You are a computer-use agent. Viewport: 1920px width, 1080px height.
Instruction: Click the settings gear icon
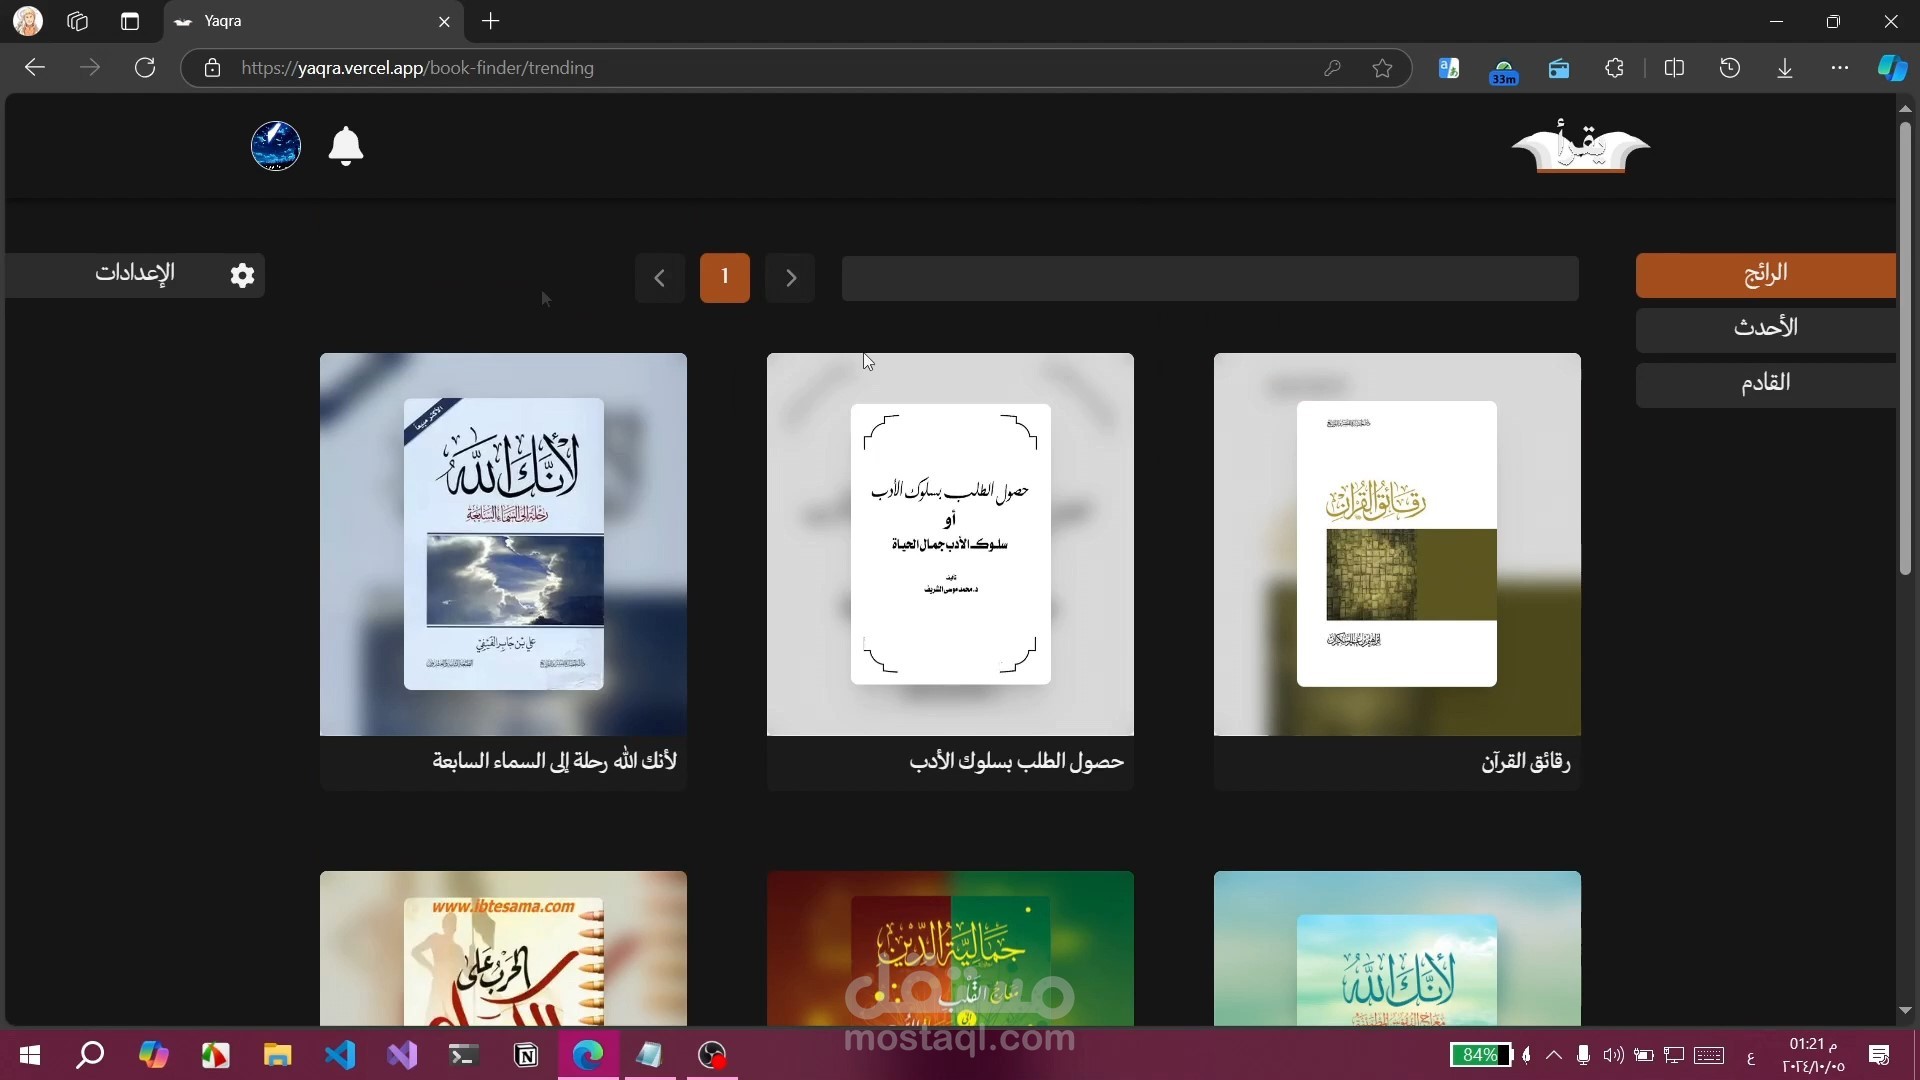pyautogui.click(x=242, y=275)
